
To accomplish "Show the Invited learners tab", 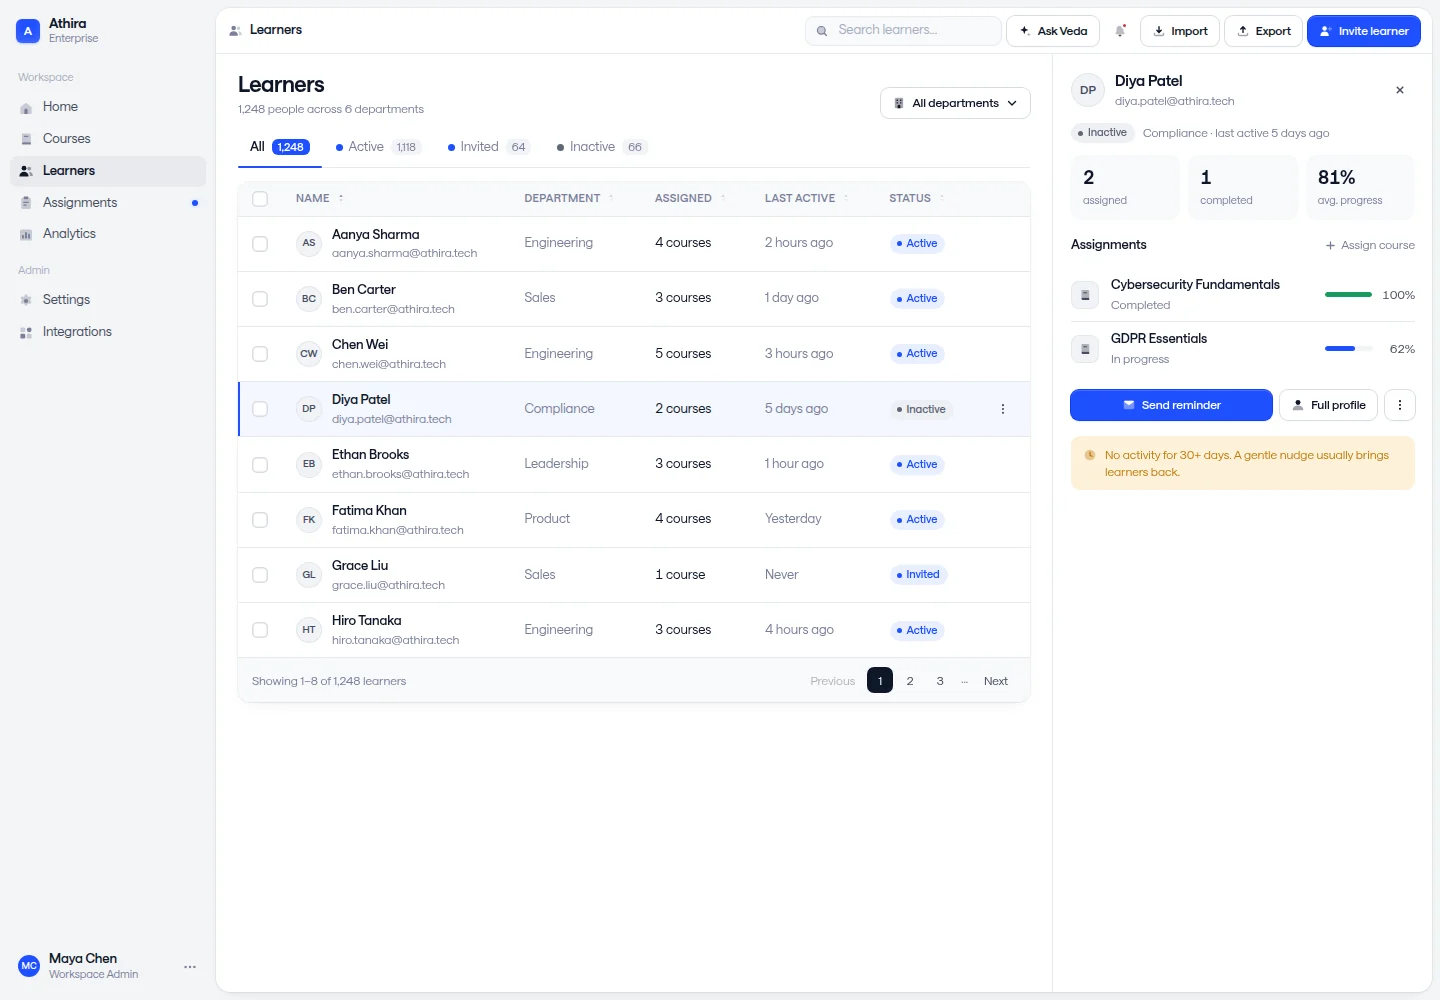I will point(488,147).
